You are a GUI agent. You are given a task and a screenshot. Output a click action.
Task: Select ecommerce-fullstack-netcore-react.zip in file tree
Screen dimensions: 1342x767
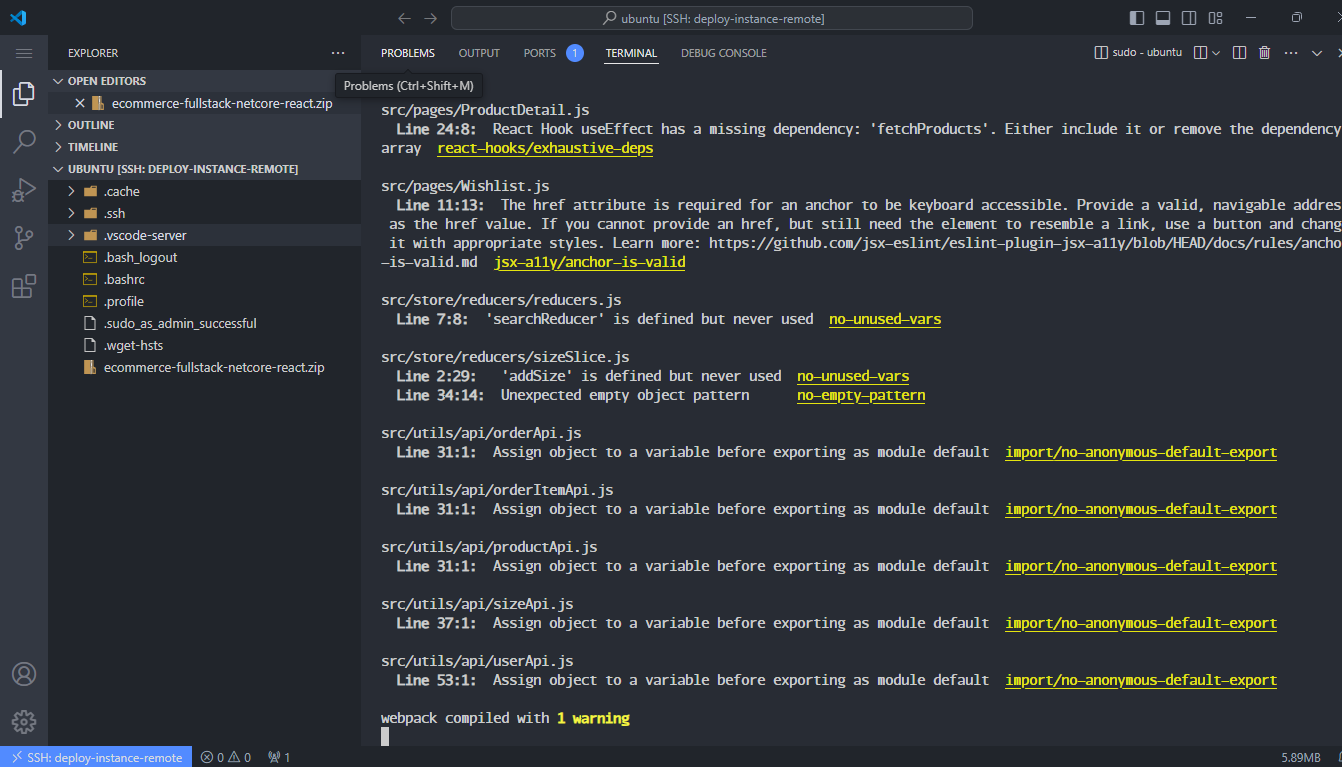pos(204,367)
